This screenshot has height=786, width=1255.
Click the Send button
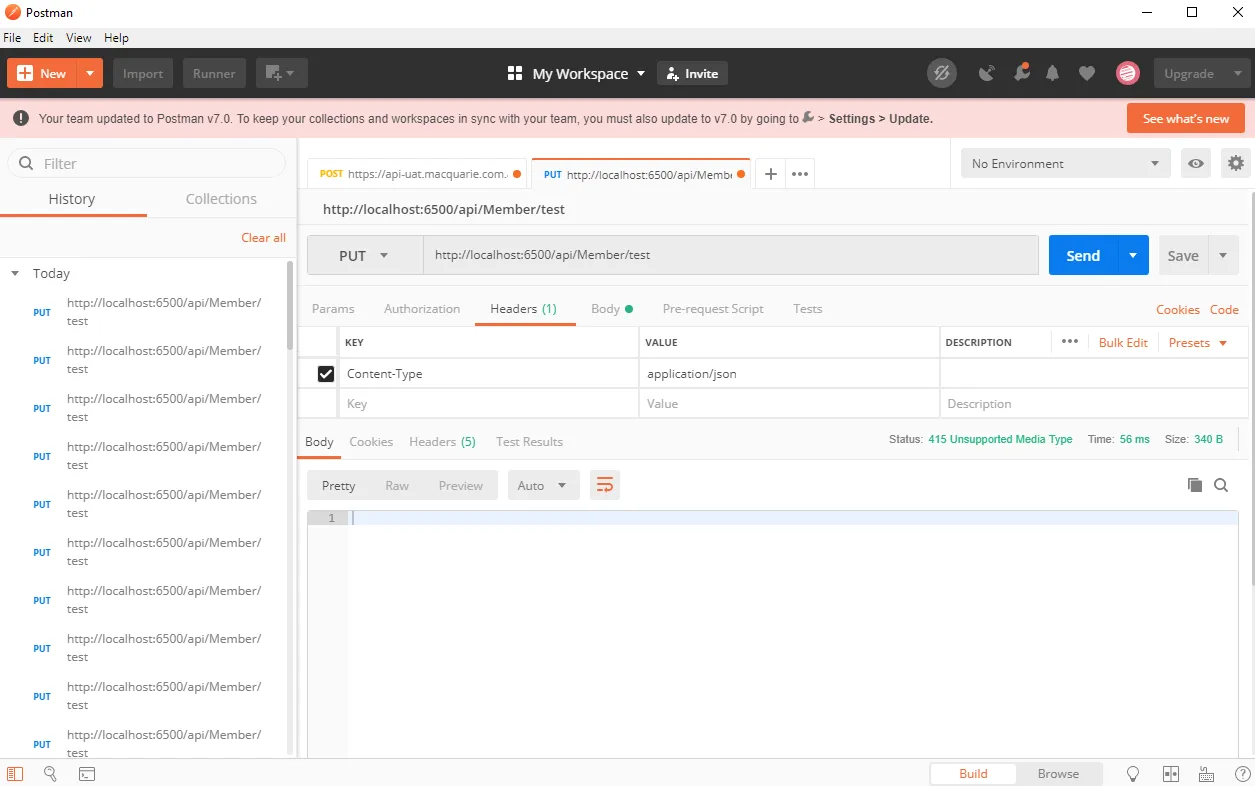[x=1083, y=255]
